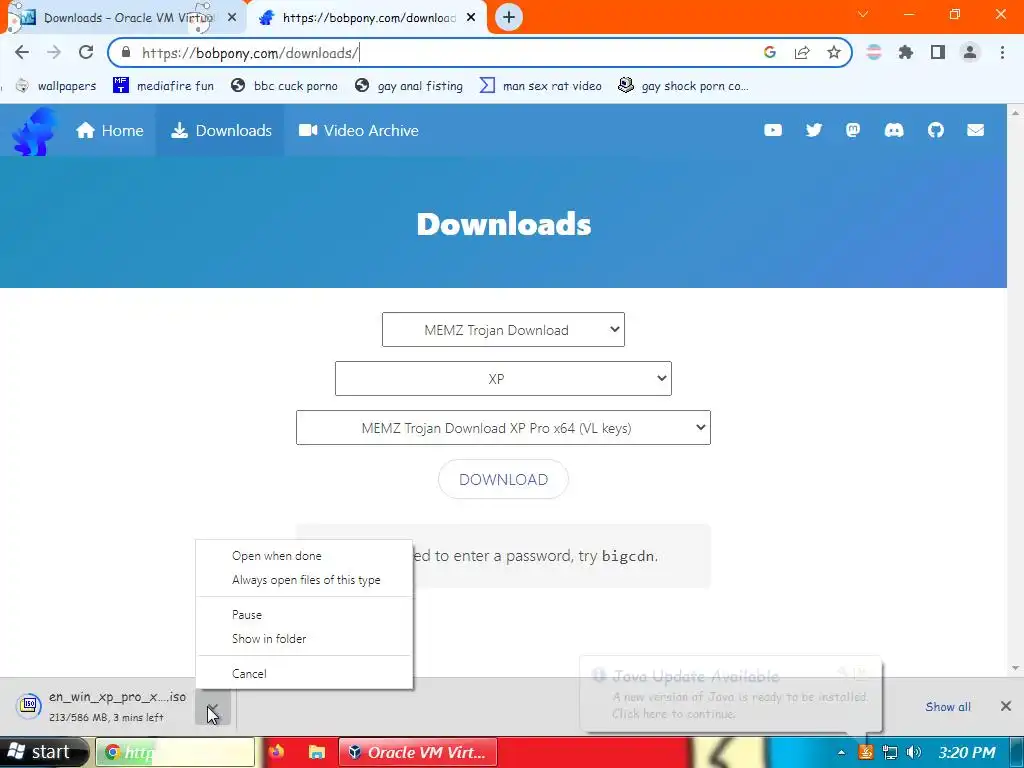Open the mediafire fun bookmark
Viewport: 1024px width, 768px height.
pos(163,86)
